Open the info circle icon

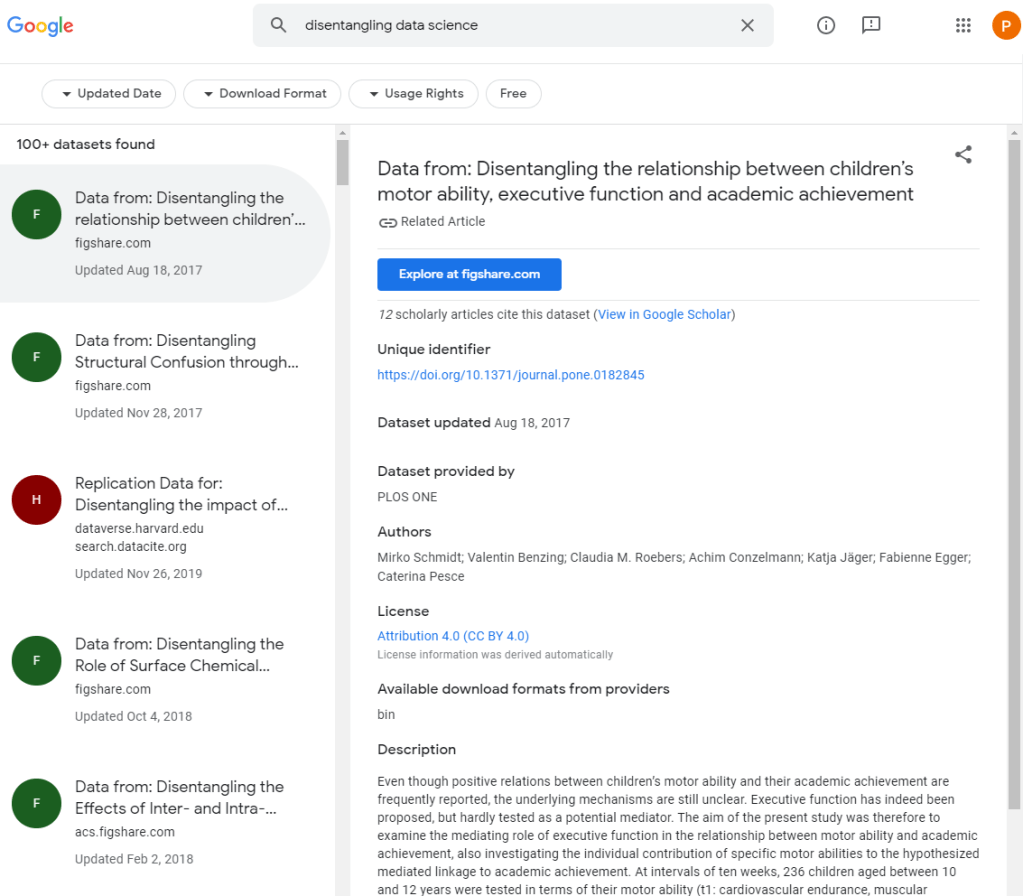click(x=826, y=26)
